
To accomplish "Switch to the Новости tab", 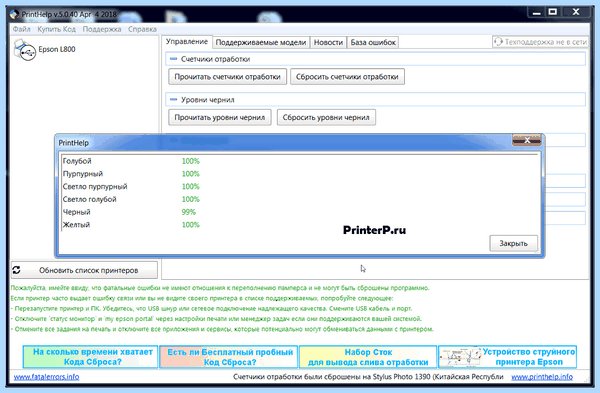I will pyautogui.click(x=328, y=42).
